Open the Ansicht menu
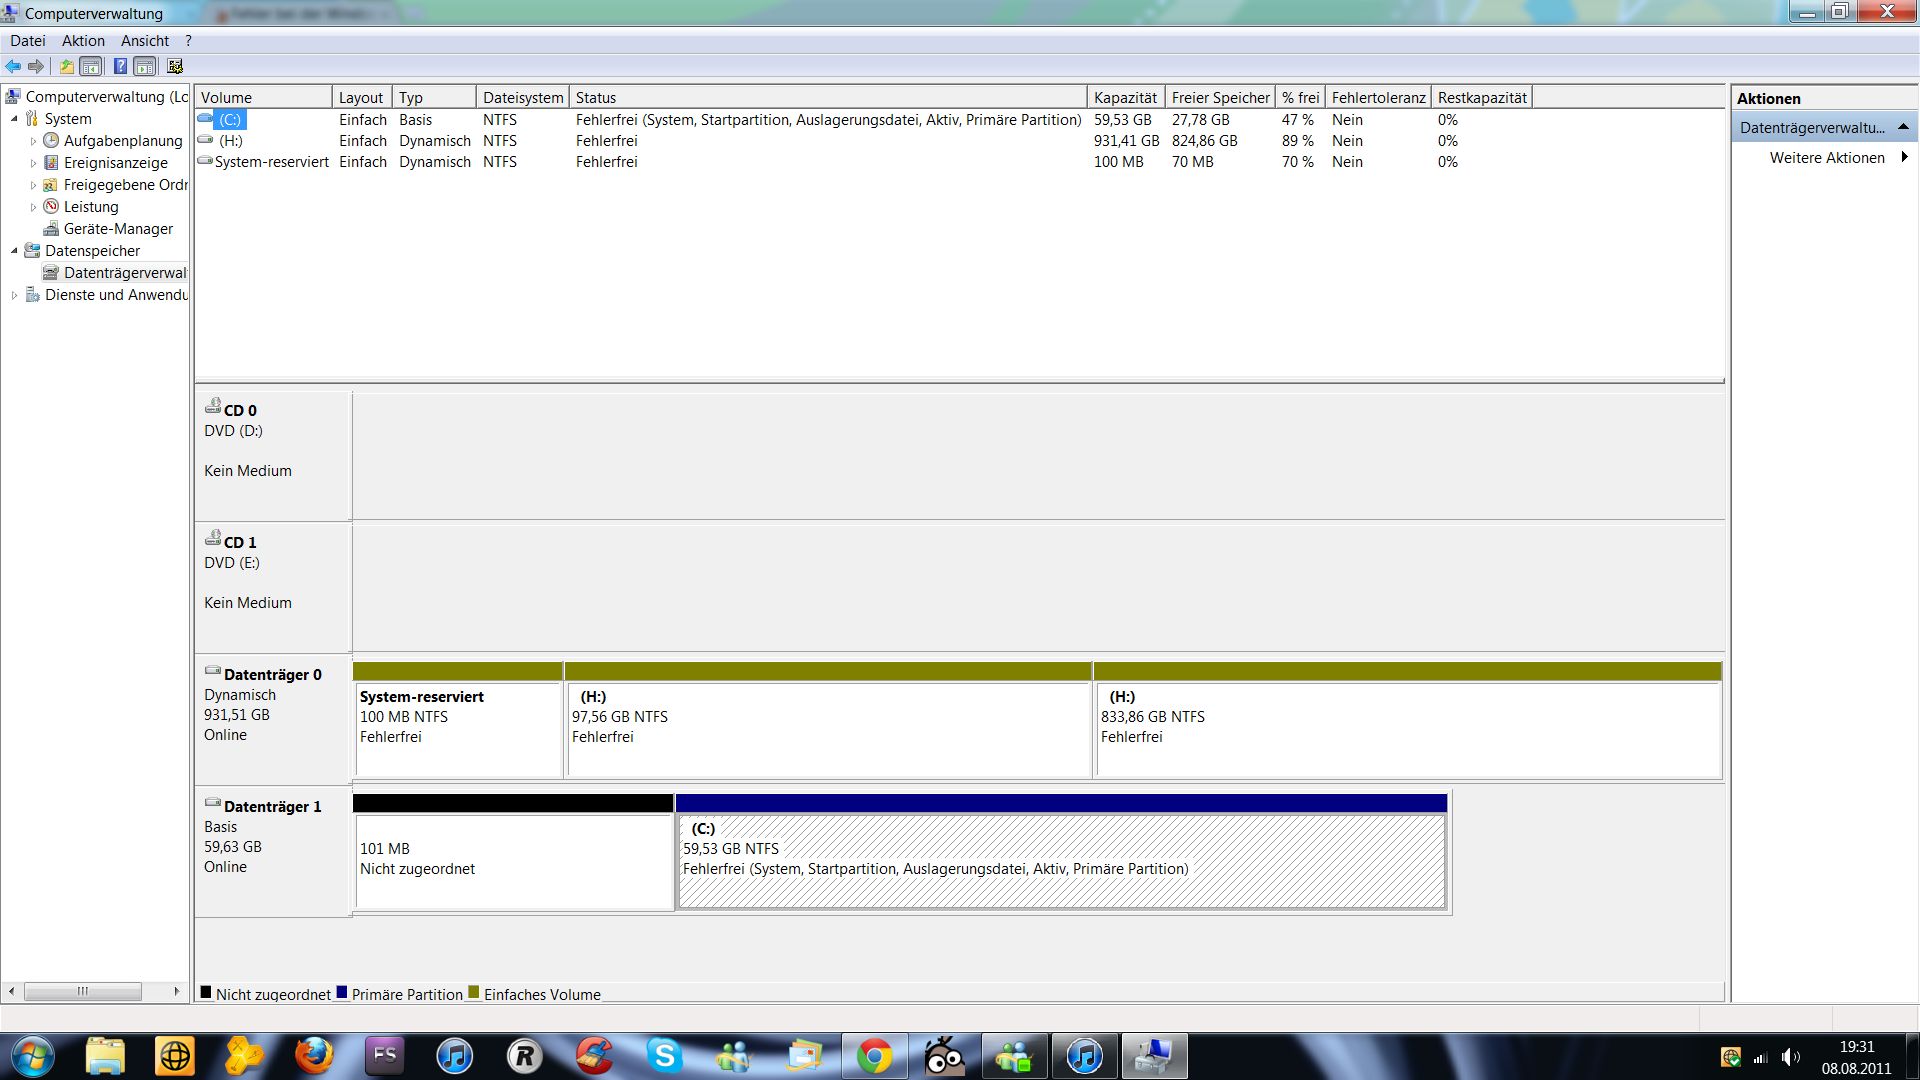 [x=145, y=41]
